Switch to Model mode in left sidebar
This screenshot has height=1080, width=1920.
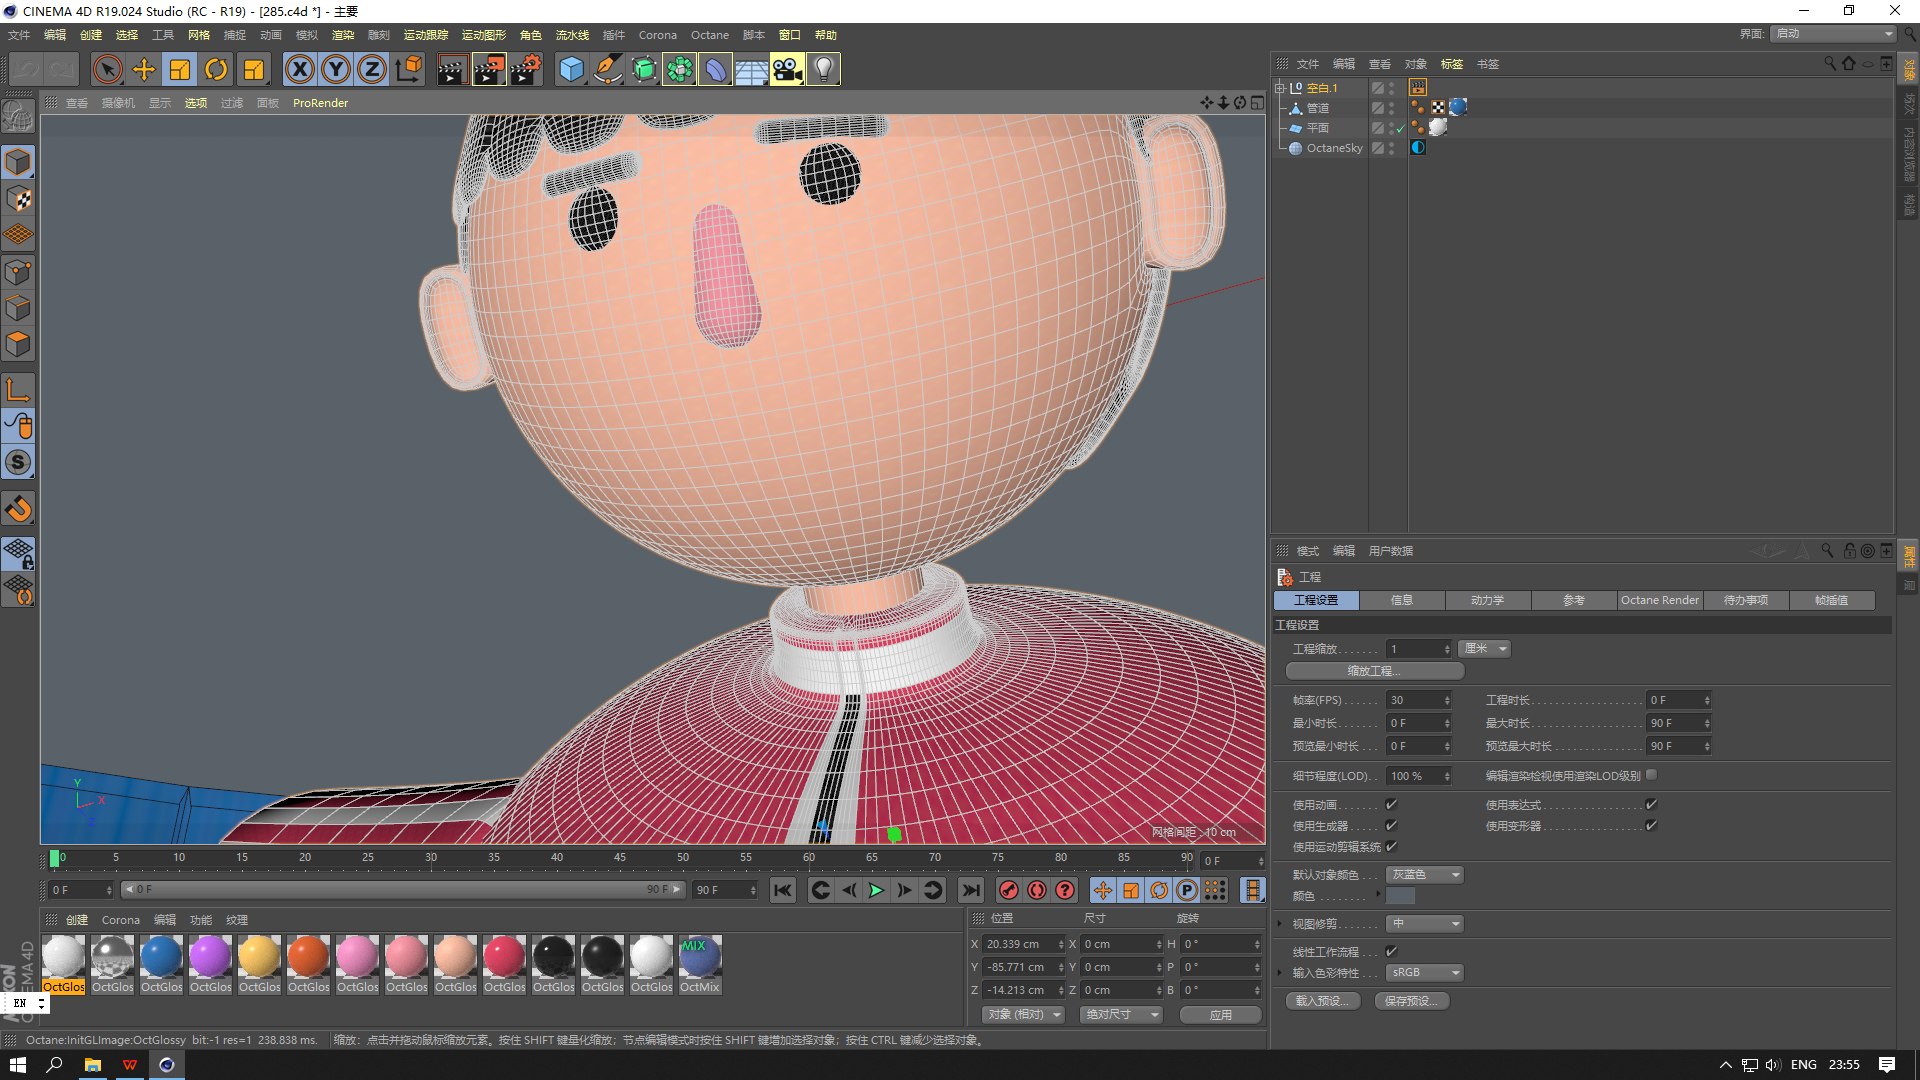pos(18,161)
